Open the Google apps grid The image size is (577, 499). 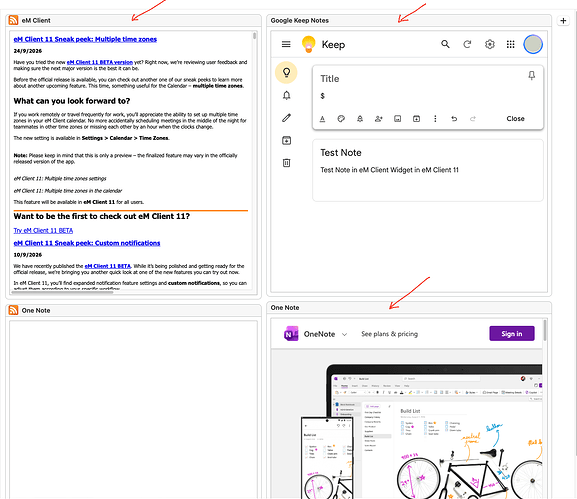click(510, 45)
